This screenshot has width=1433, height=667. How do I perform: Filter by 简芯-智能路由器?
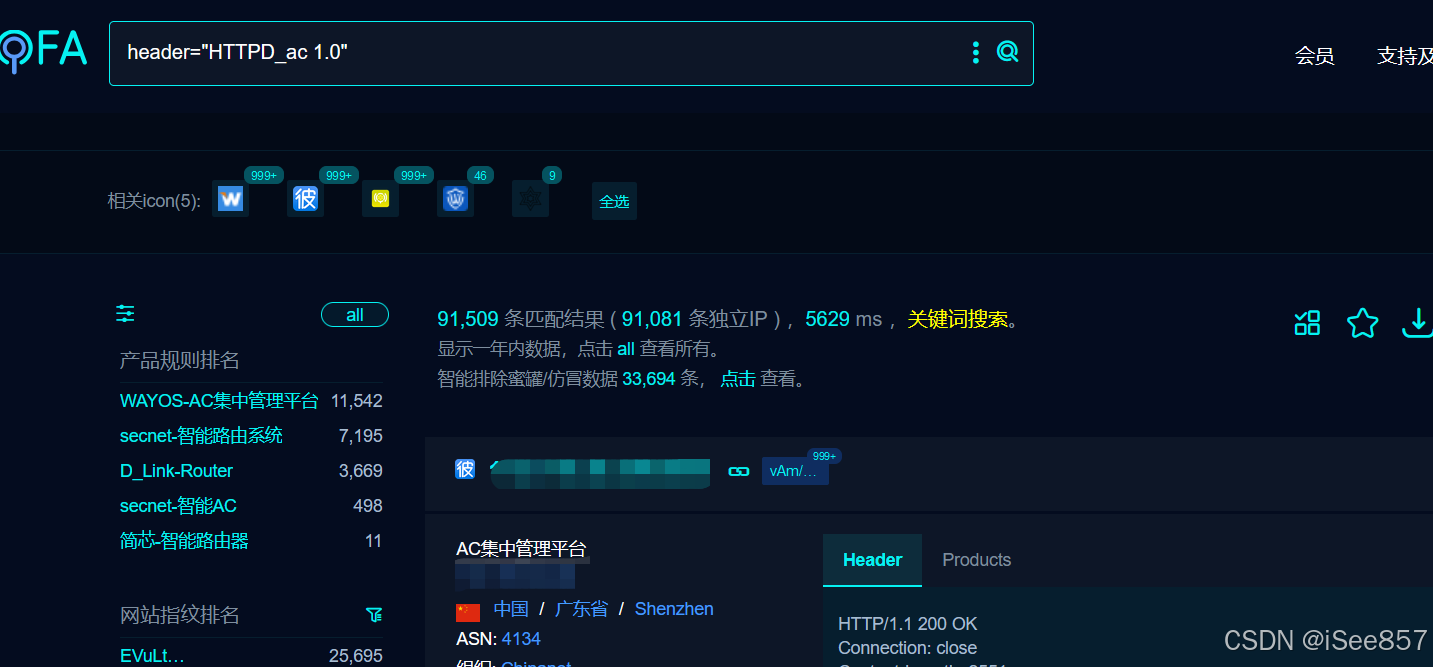point(184,541)
